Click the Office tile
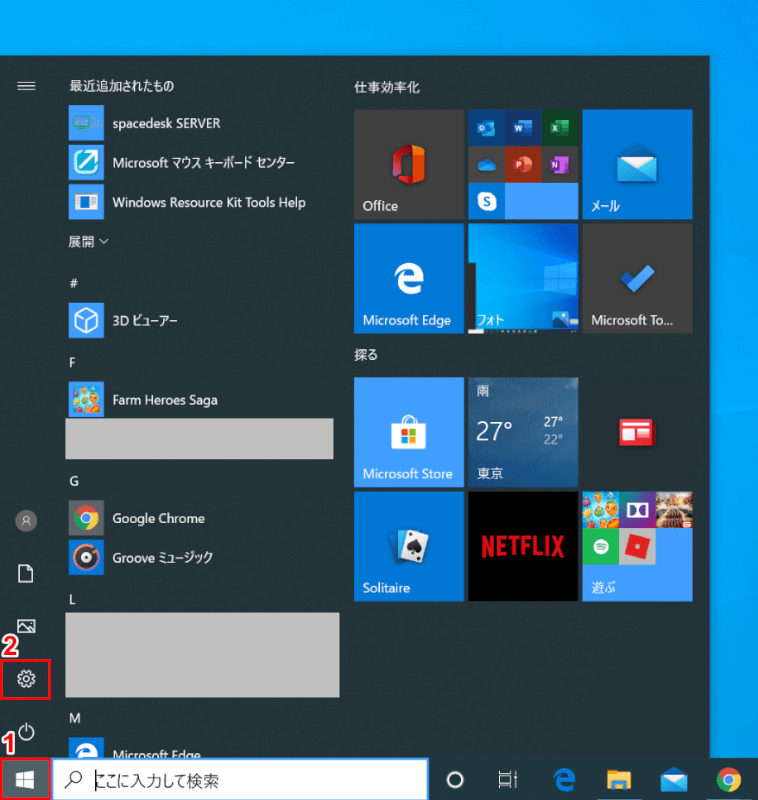Viewport: 758px width, 800px height. [409, 164]
